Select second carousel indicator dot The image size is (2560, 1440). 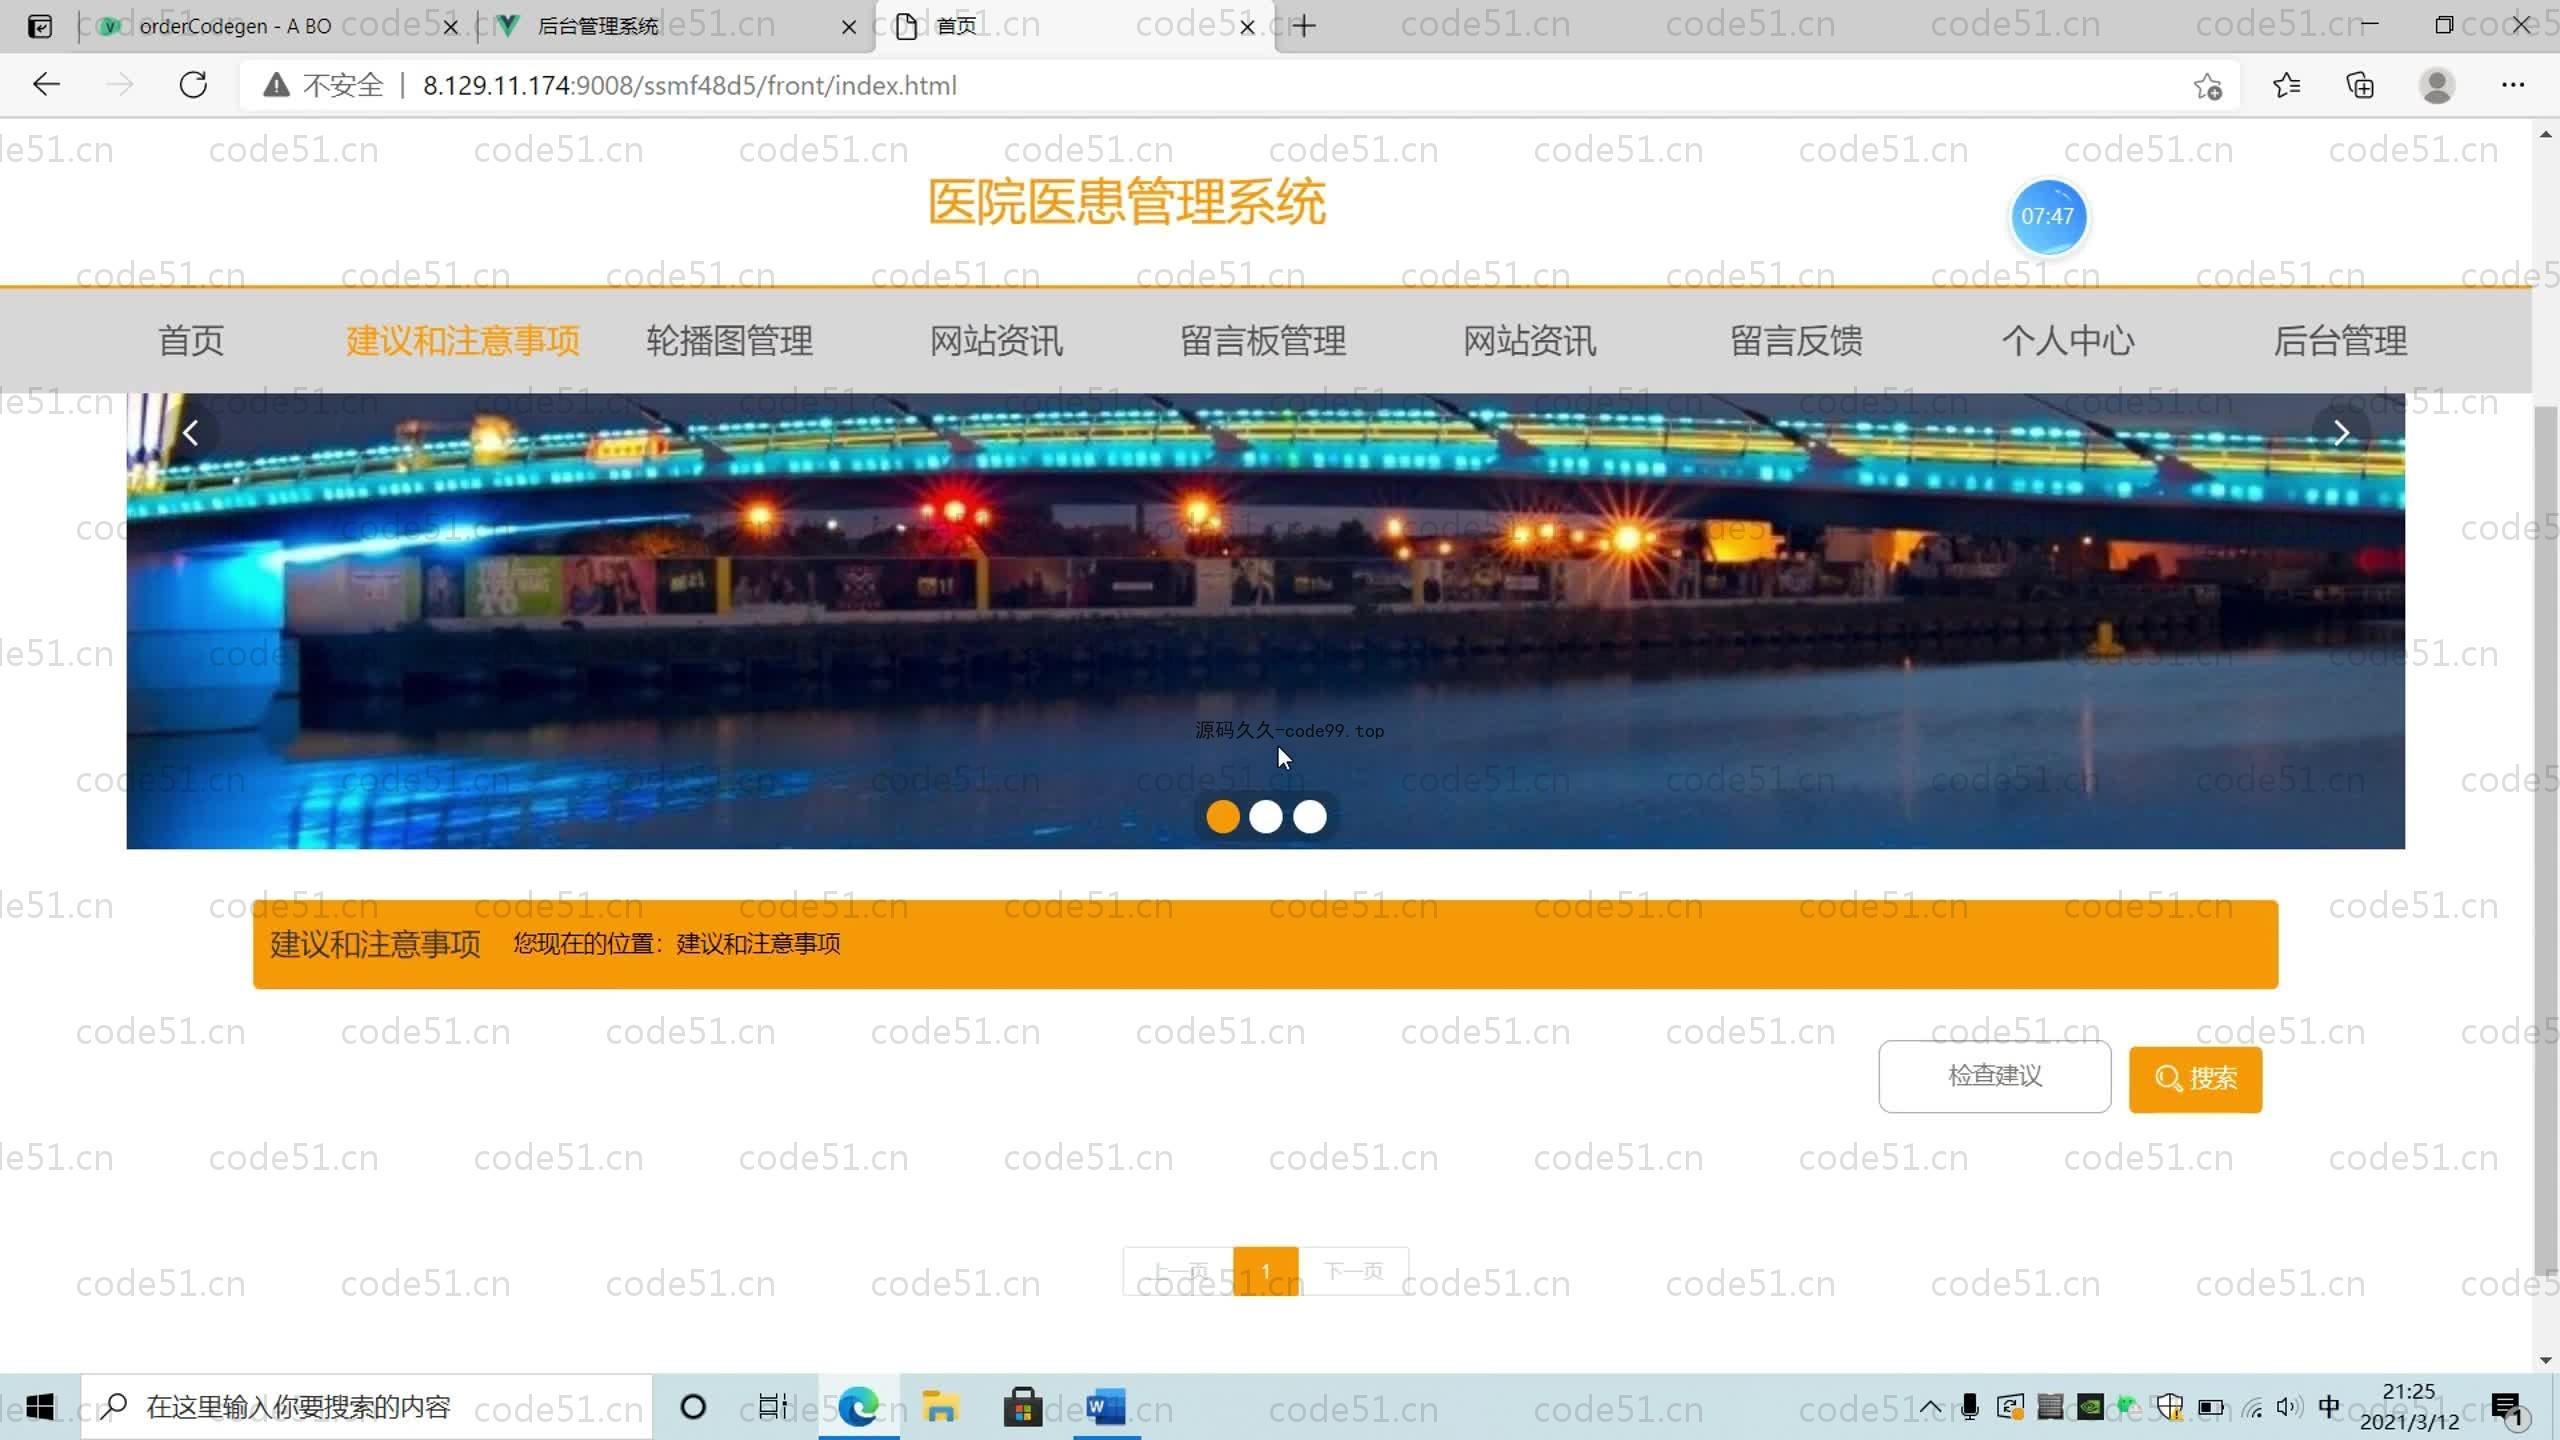(x=1266, y=817)
